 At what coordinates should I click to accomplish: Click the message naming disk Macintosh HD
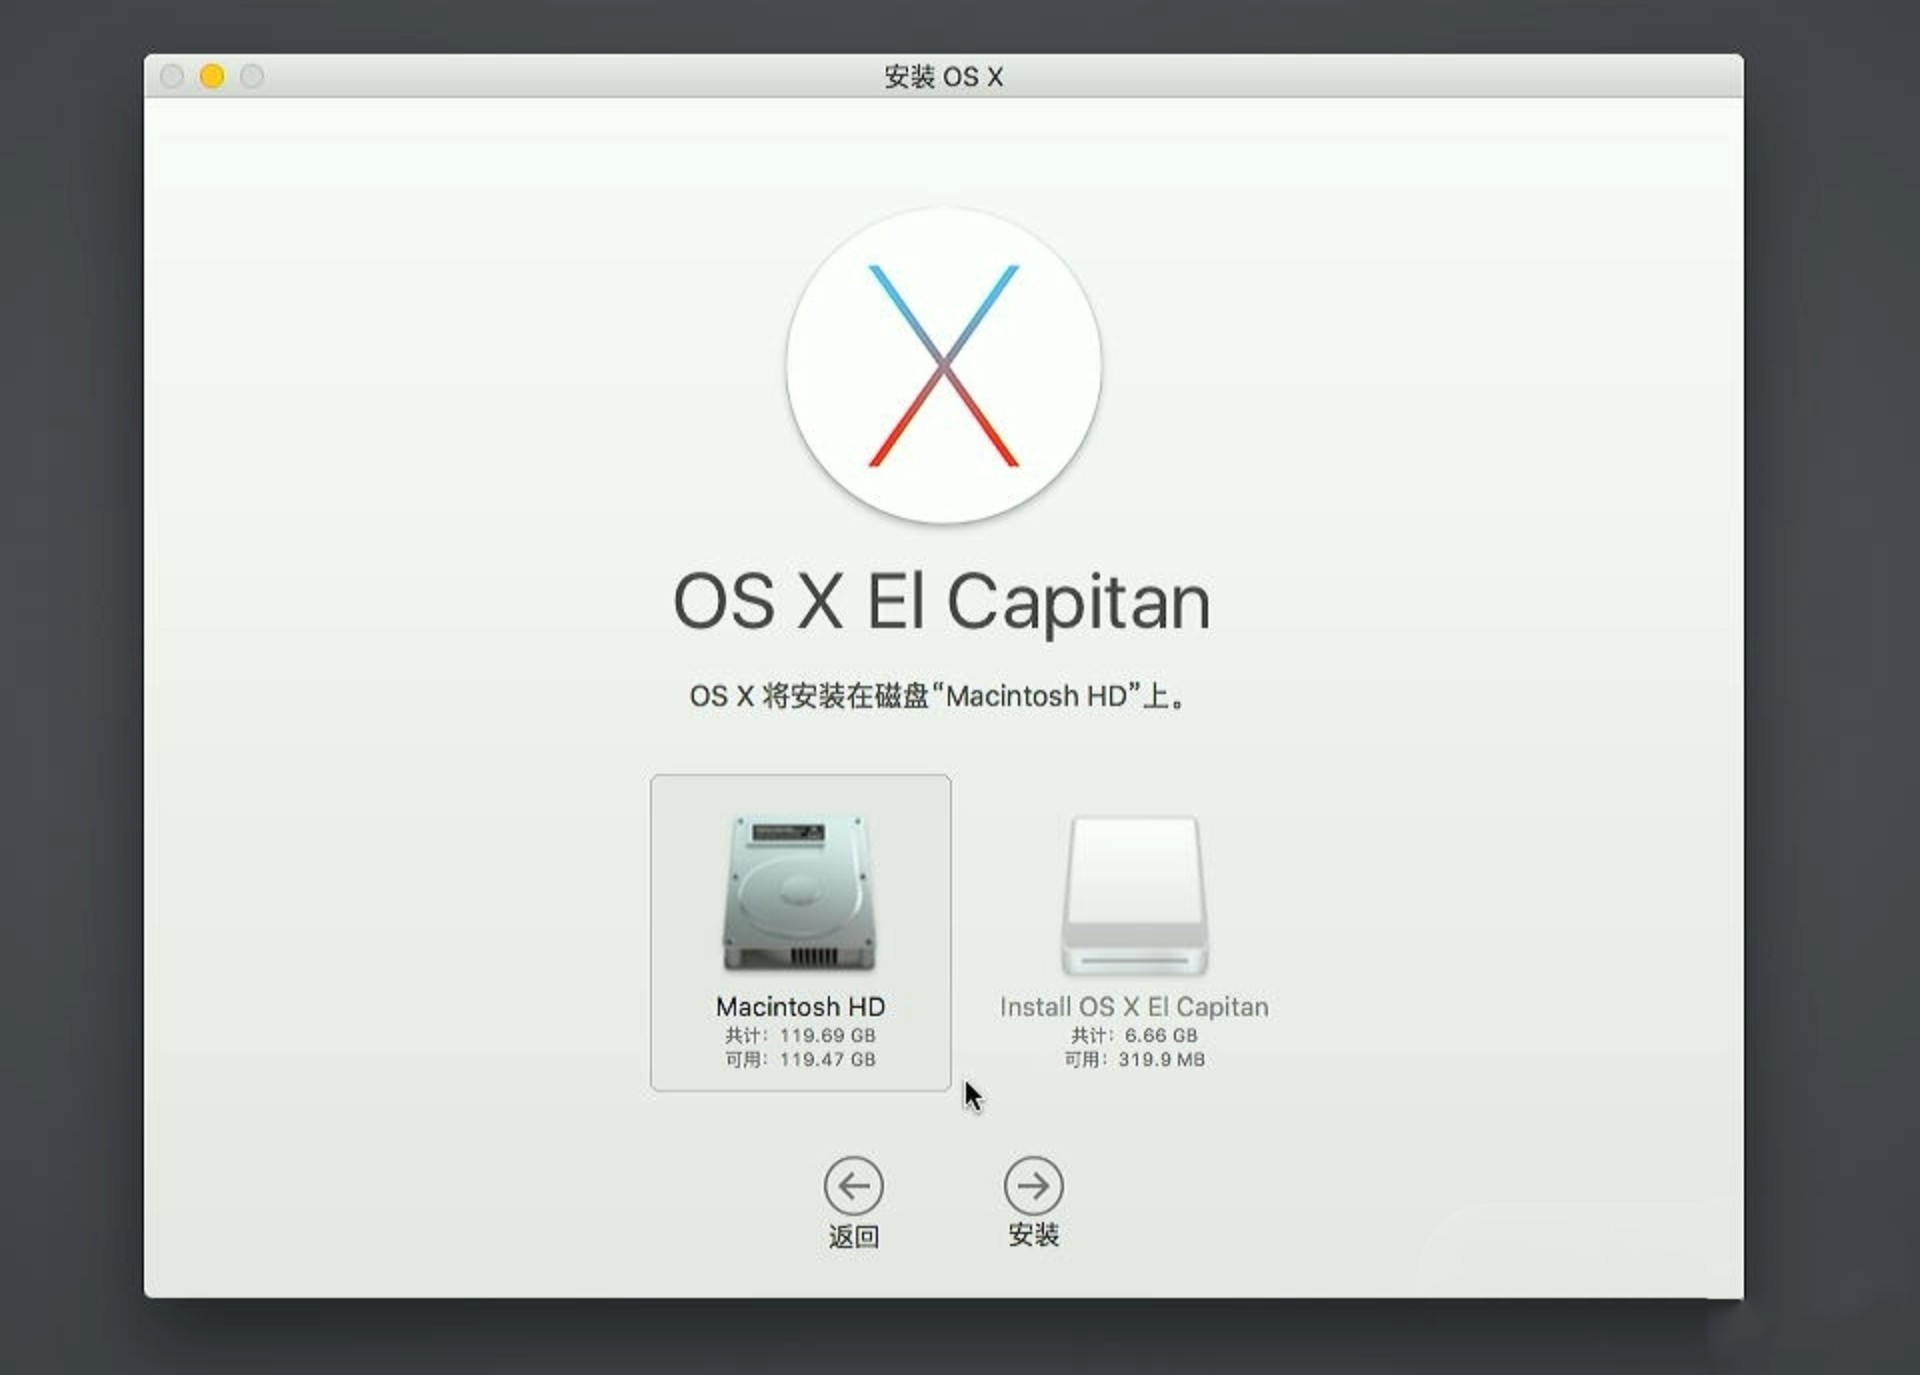click(x=938, y=696)
